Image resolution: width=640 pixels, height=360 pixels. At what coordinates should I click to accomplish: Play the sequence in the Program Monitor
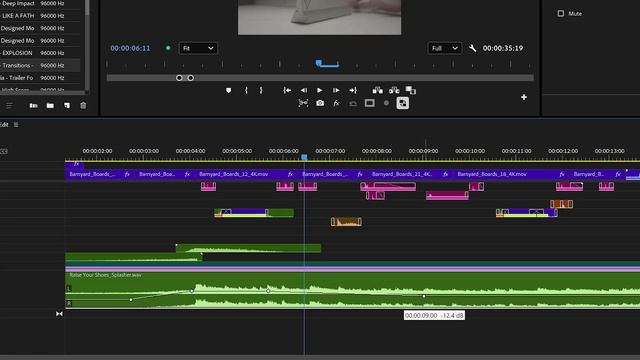[x=320, y=90]
